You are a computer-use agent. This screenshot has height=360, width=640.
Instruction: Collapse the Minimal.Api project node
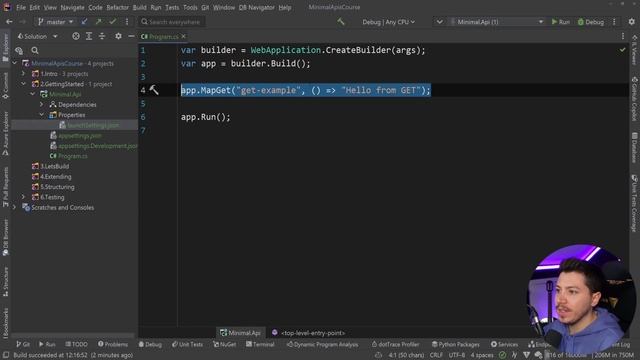[33, 94]
